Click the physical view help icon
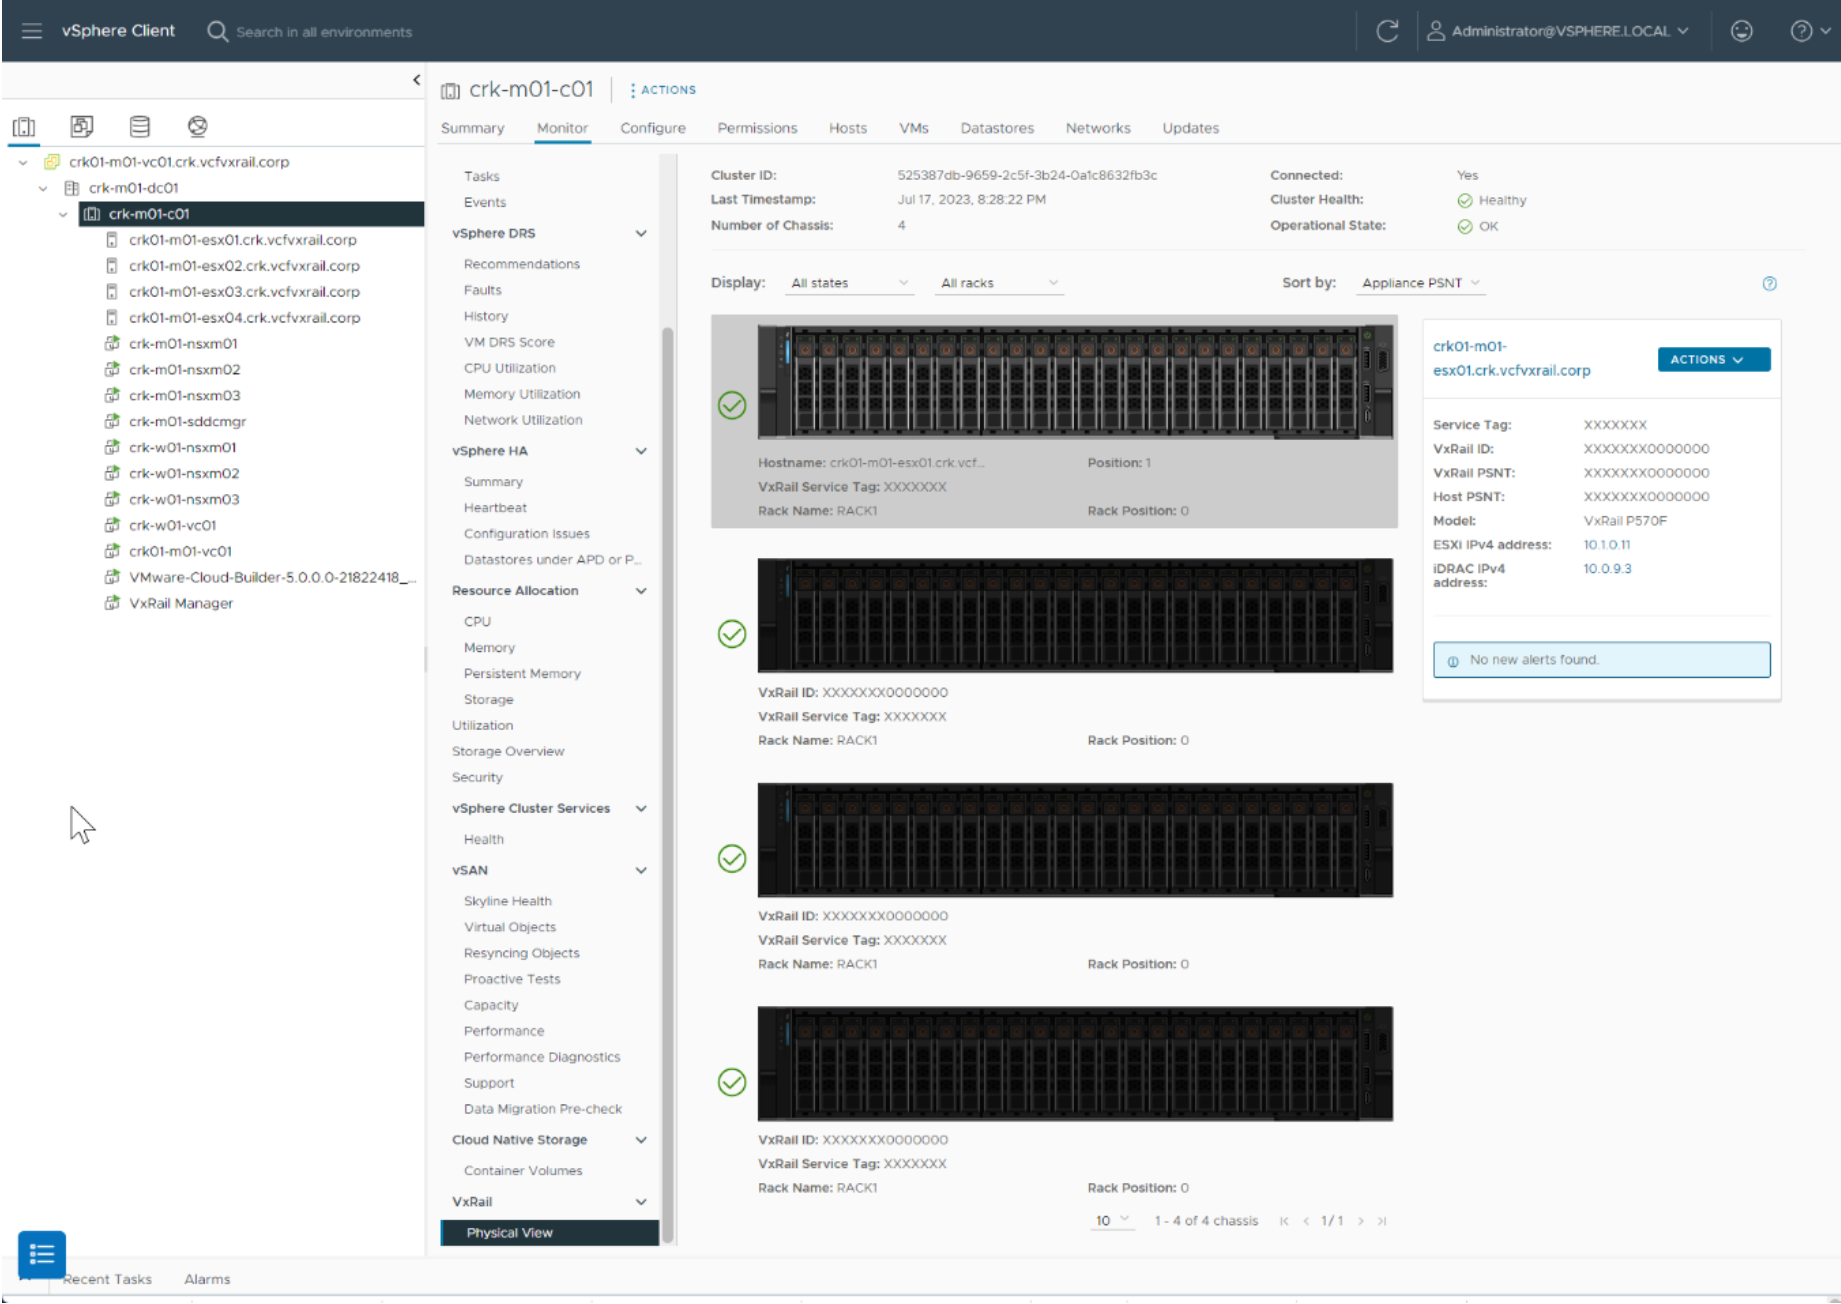This screenshot has height=1304, width=1841. tap(1769, 284)
